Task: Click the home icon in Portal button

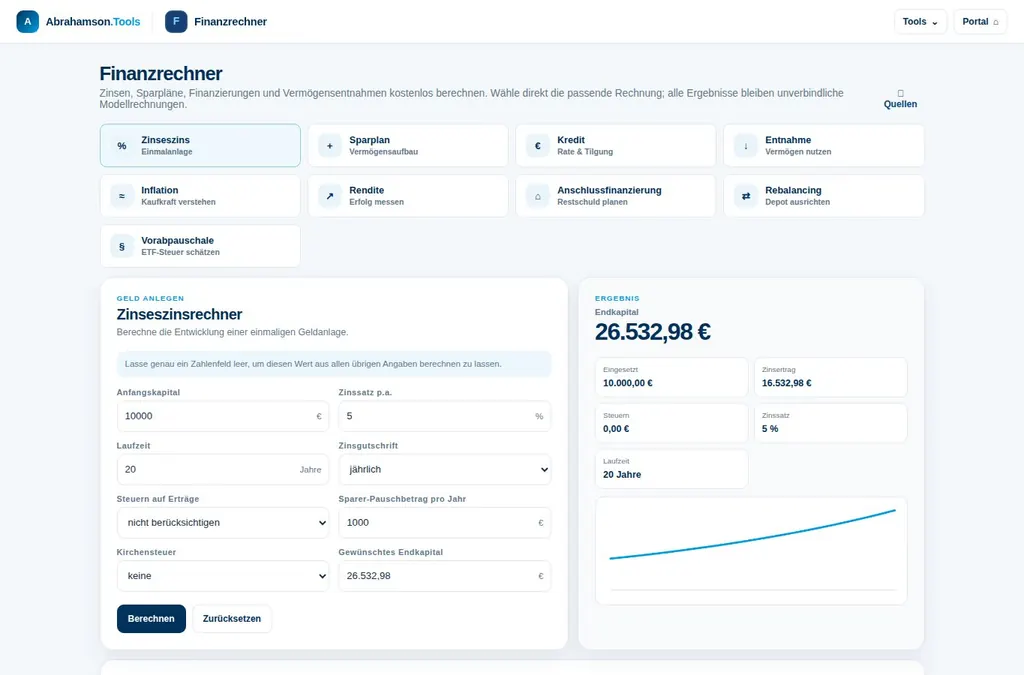Action: pos(996,22)
